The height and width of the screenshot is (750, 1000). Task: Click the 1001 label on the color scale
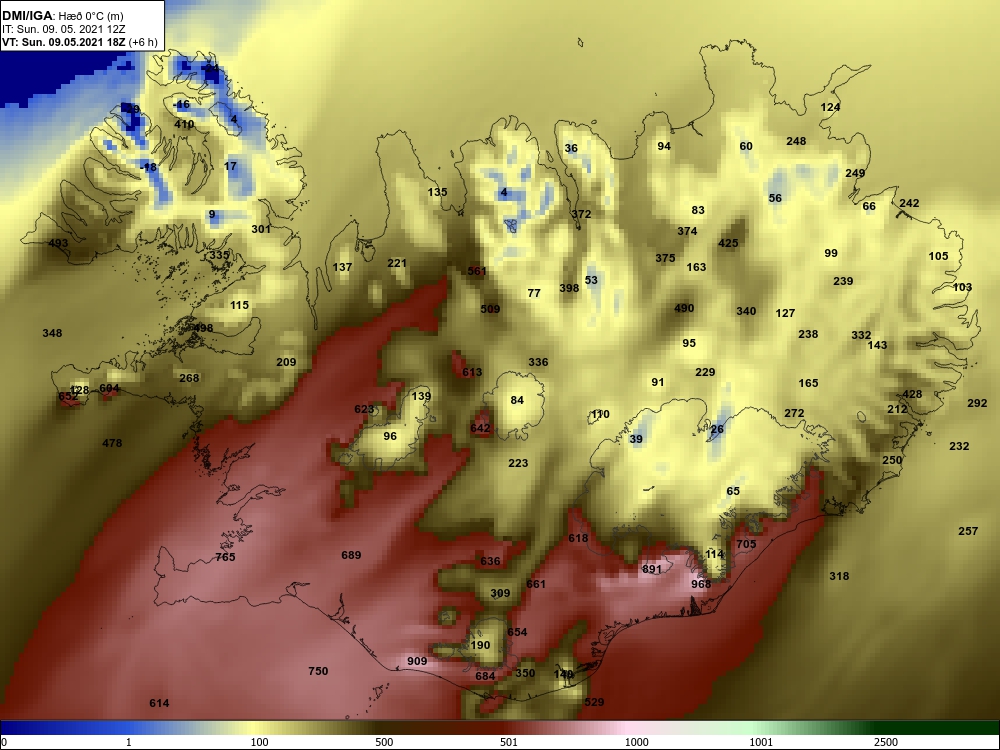[x=761, y=742]
